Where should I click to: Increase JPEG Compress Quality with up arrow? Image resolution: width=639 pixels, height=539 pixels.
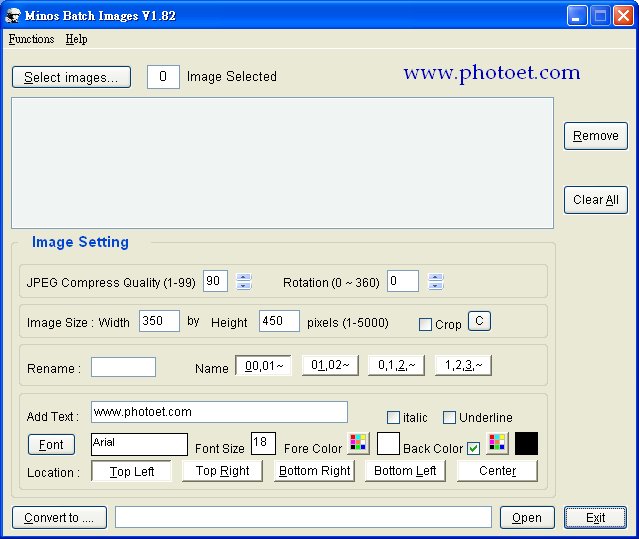point(243,277)
